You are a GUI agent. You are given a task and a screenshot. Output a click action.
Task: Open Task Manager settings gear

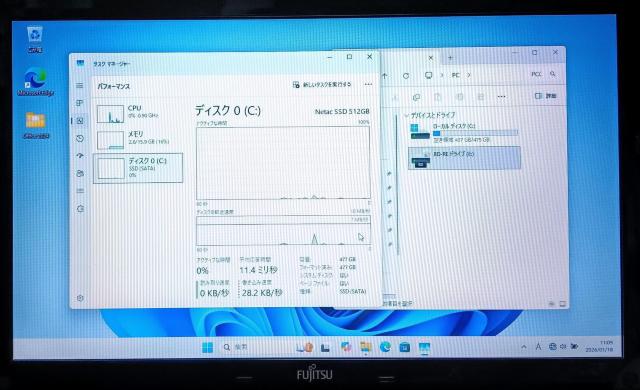pos(80,298)
